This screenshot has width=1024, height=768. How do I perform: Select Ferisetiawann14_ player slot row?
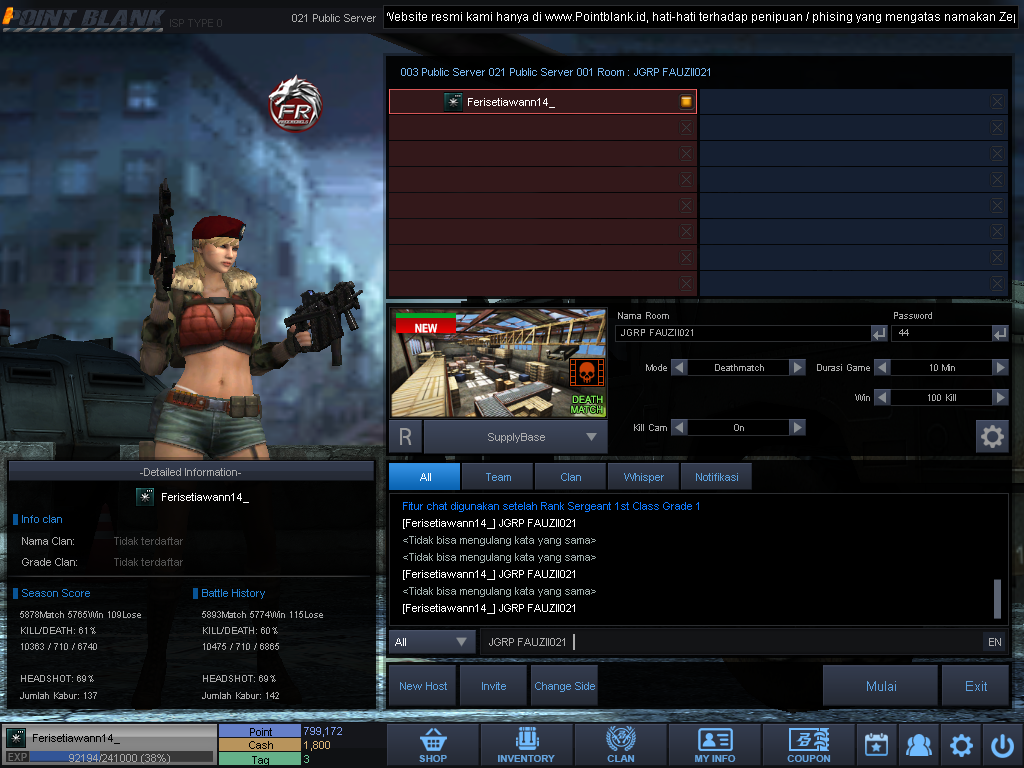(x=543, y=101)
